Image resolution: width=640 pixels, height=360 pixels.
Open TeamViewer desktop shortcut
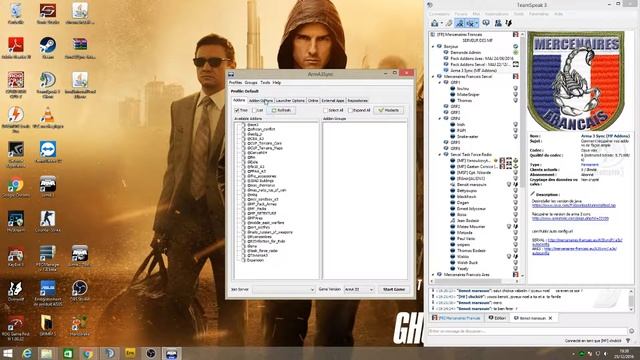tap(48, 152)
